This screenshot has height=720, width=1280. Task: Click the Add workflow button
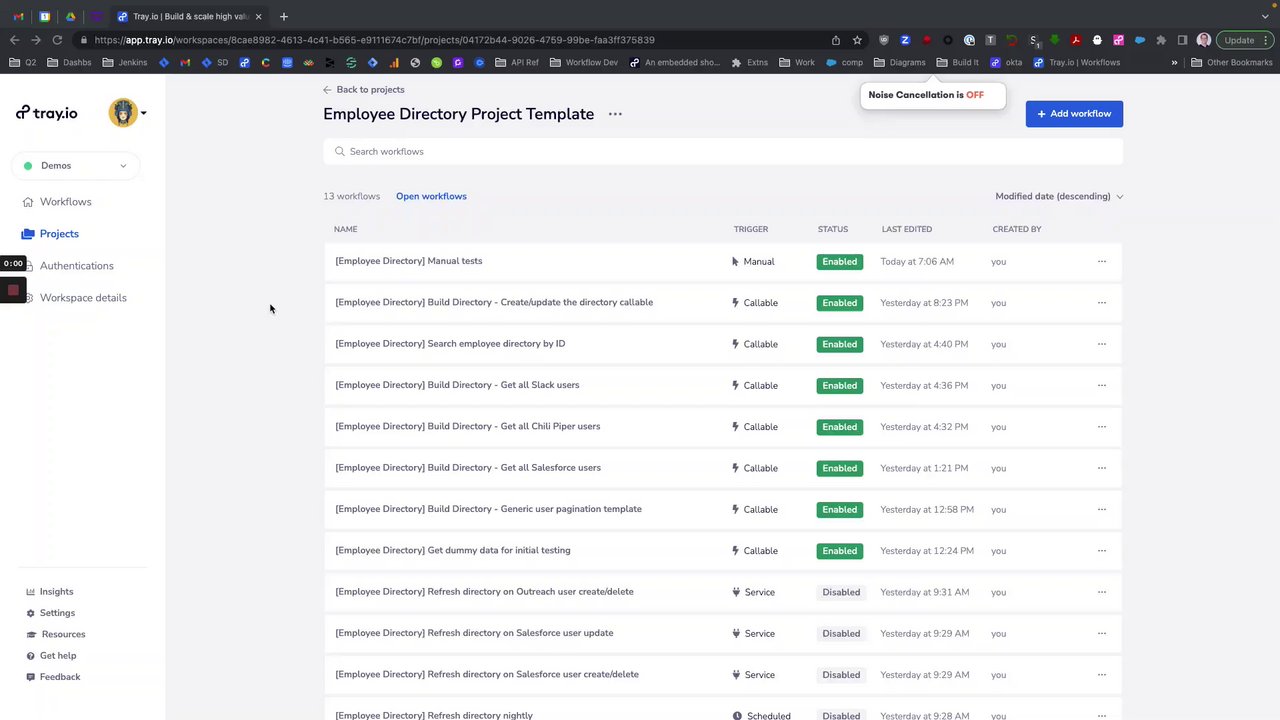pos(1074,114)
